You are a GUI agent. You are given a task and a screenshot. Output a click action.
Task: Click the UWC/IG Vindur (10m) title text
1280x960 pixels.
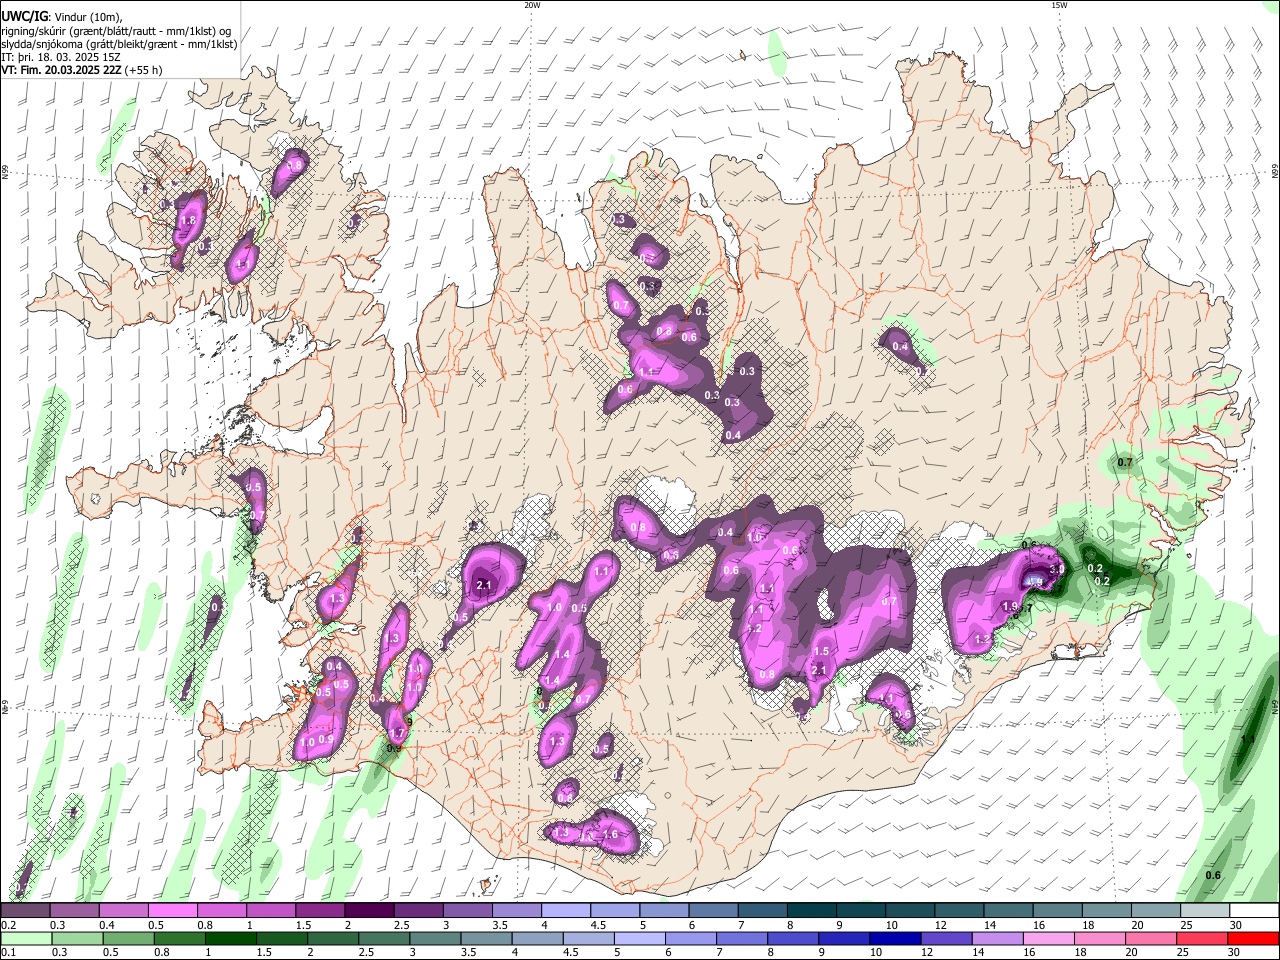click(62, 16)
